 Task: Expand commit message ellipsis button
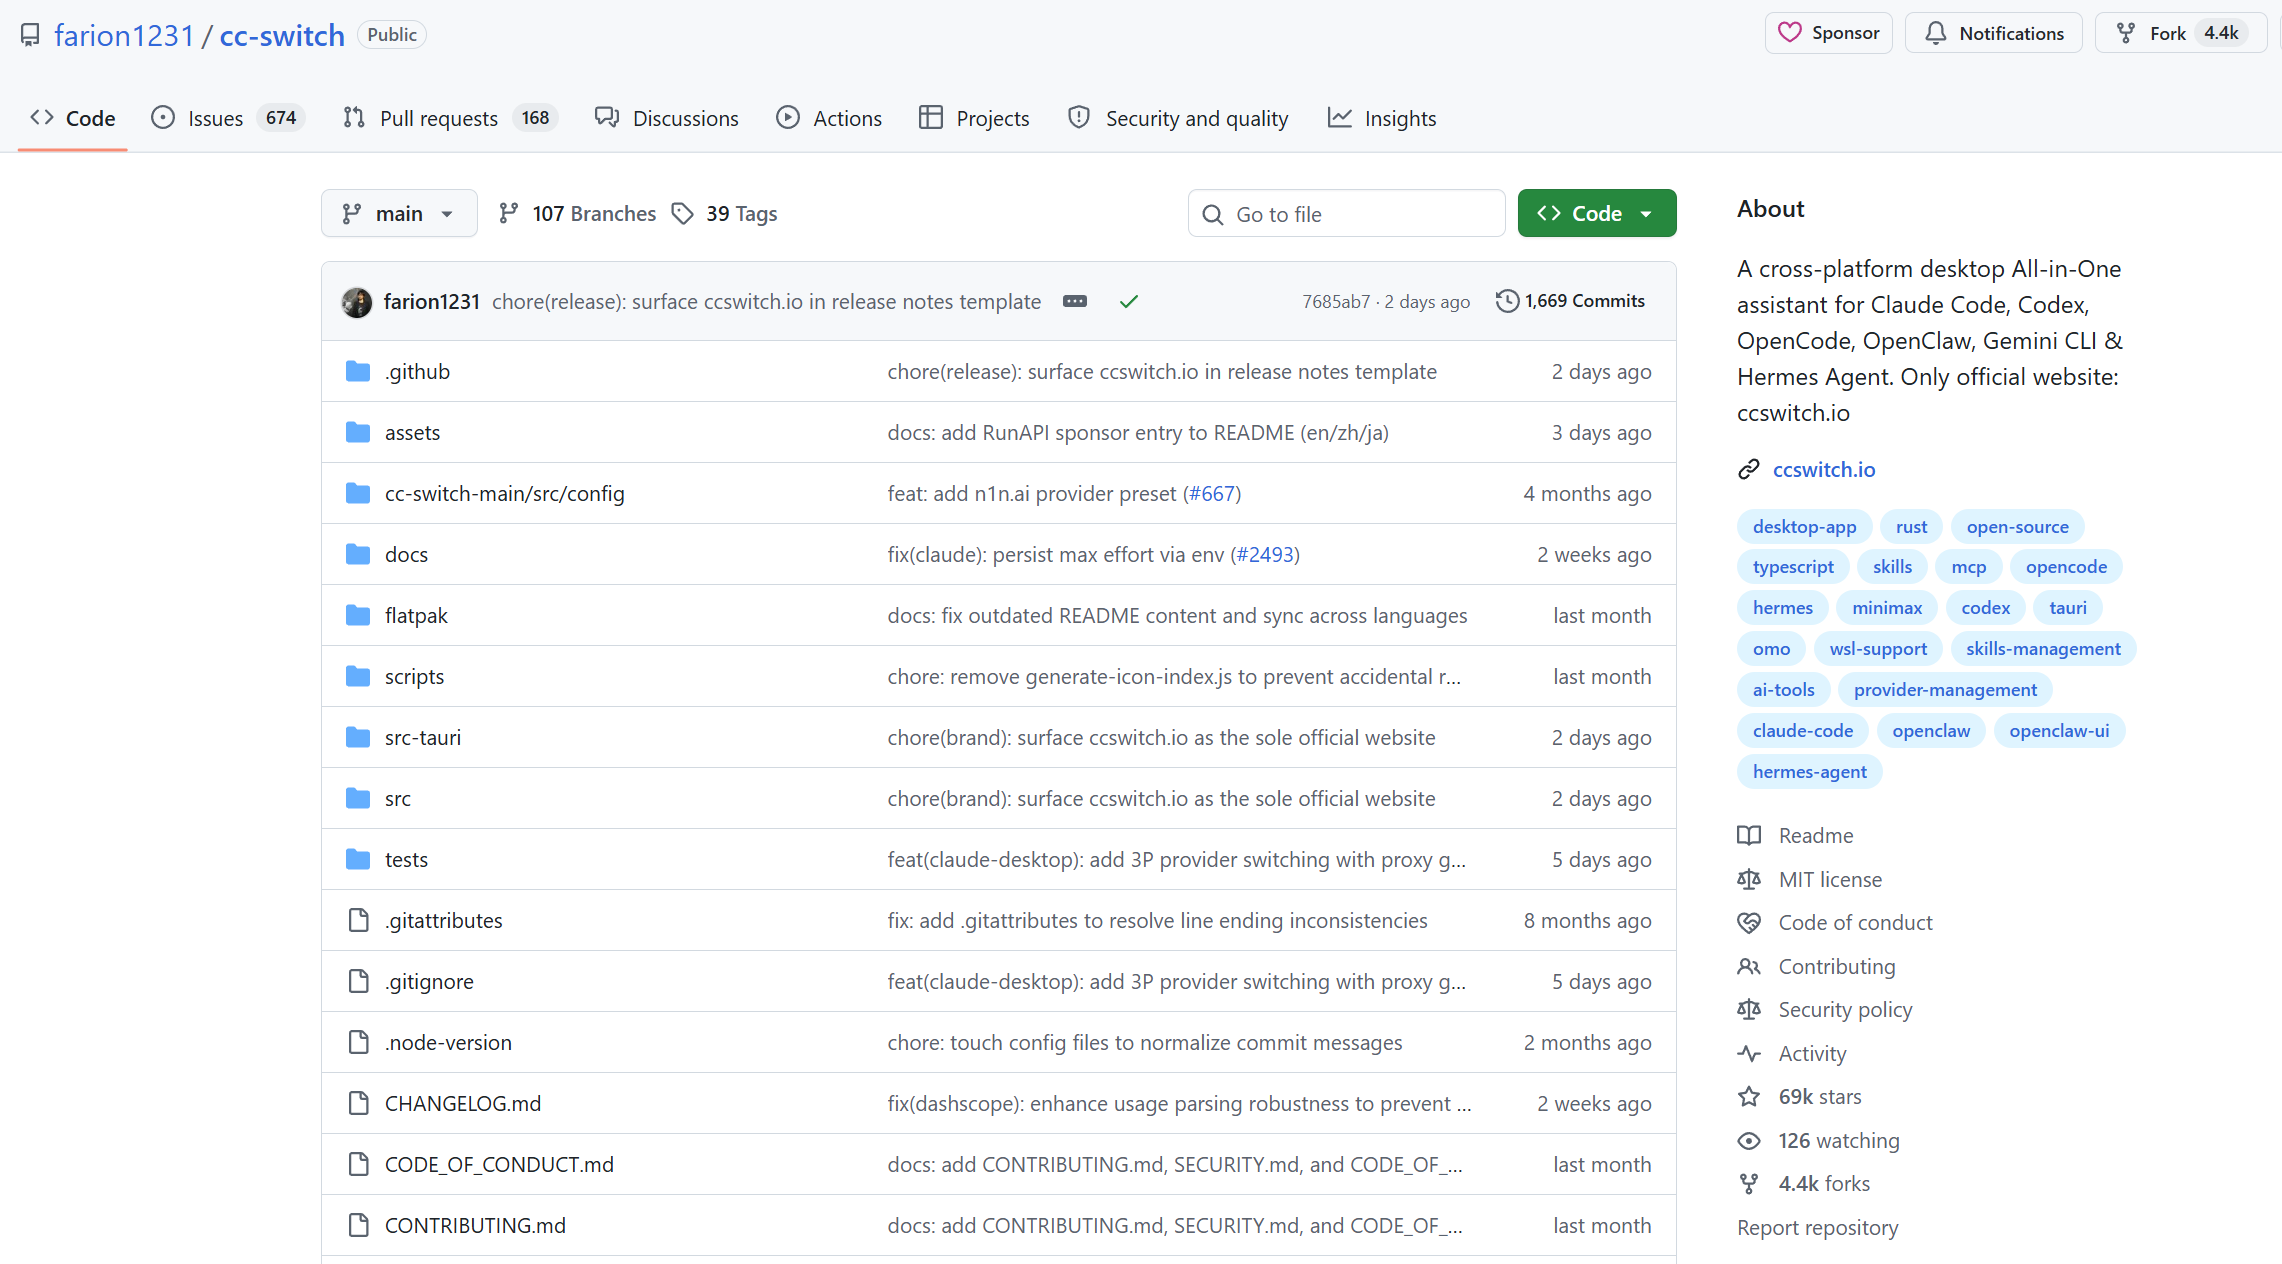[1075, 301]
